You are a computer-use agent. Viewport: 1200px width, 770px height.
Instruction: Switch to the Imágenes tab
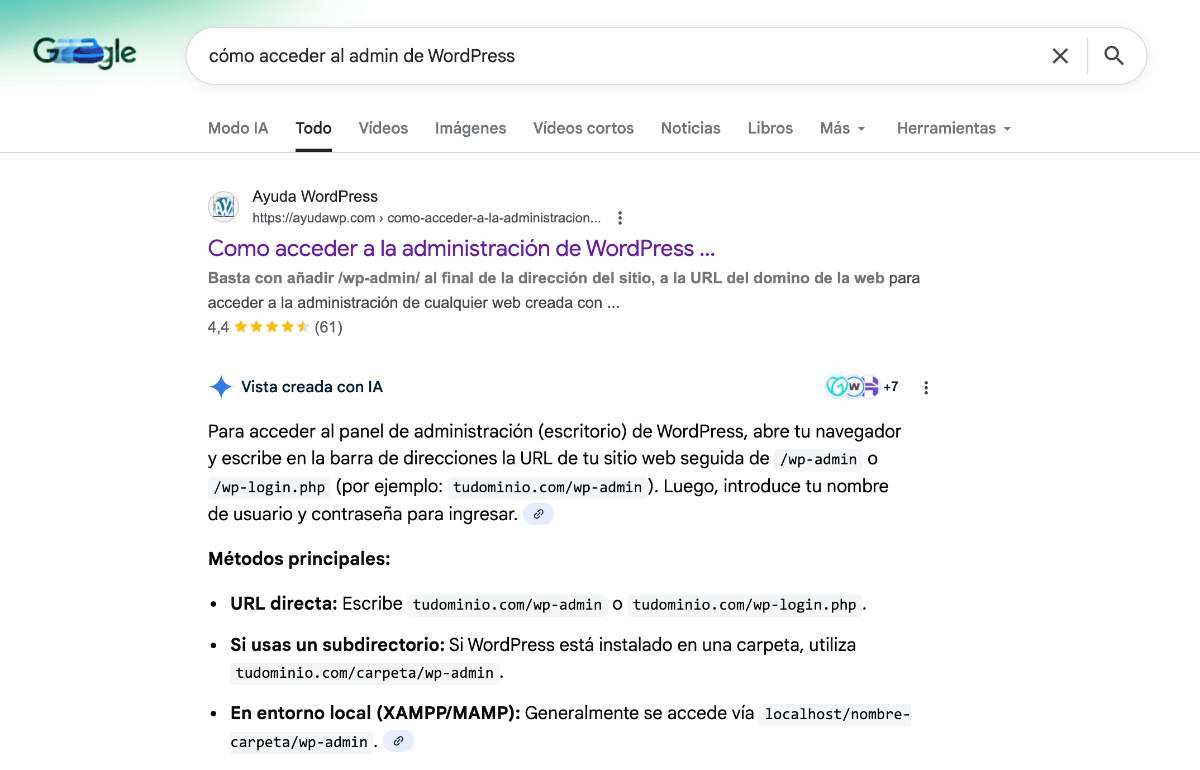(x=470, y=128)
